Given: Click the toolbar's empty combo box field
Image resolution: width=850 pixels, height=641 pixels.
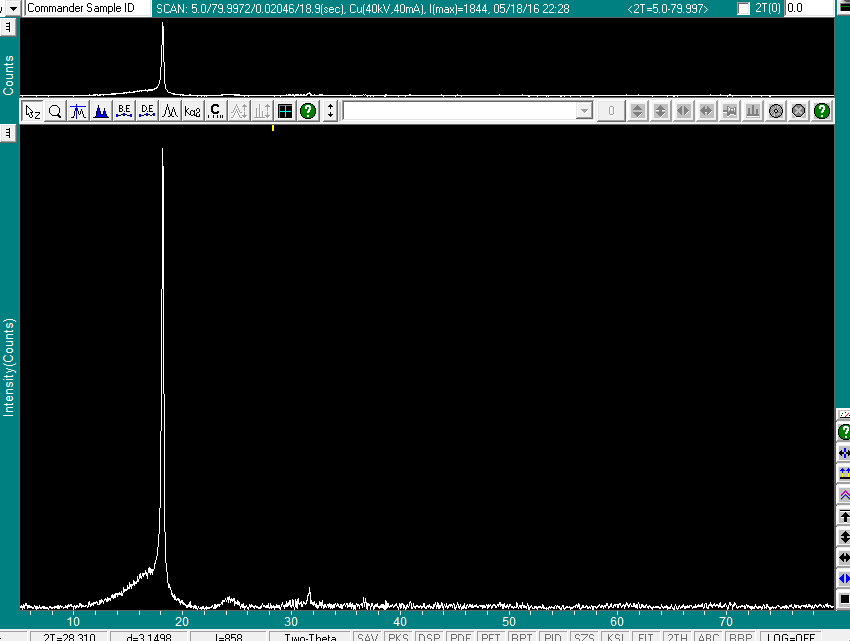Looking at the screenshot, I should [x=460, y=111].
